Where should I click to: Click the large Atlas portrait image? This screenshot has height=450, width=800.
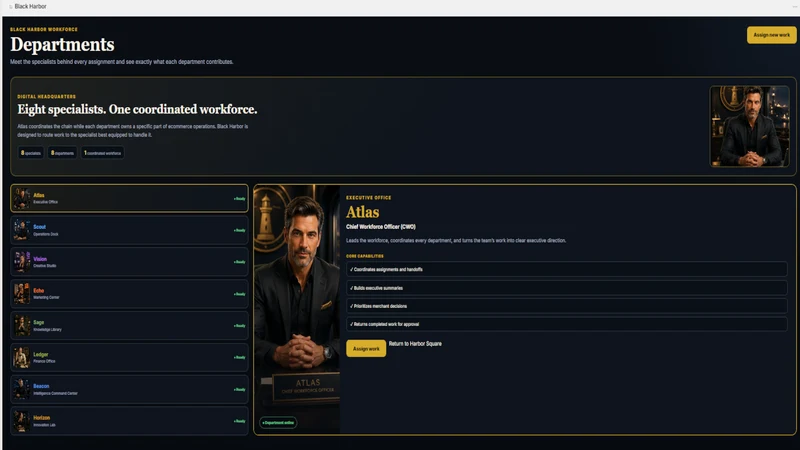point(297,310)
